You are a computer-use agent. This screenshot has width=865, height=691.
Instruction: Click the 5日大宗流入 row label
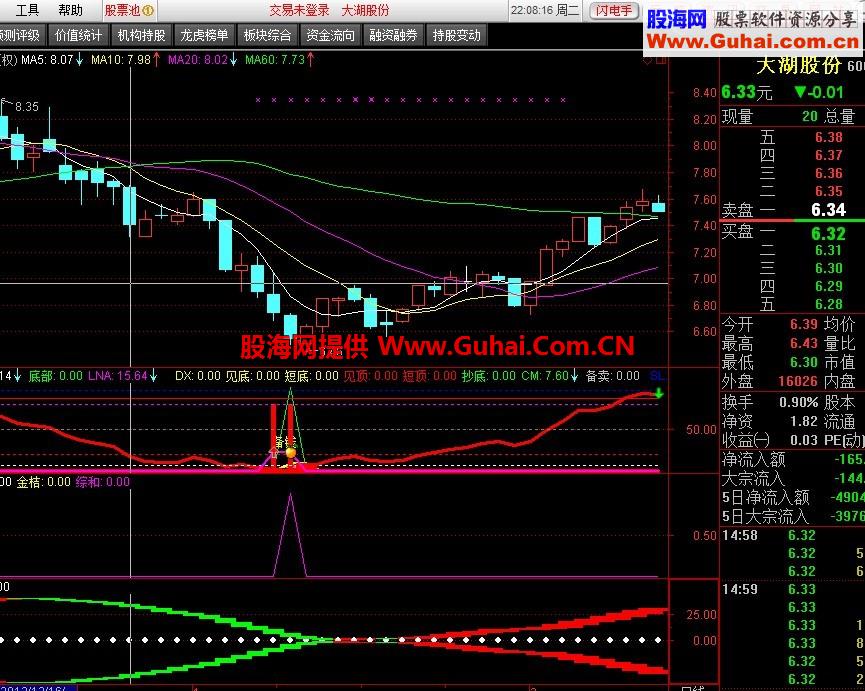point(765,516)
